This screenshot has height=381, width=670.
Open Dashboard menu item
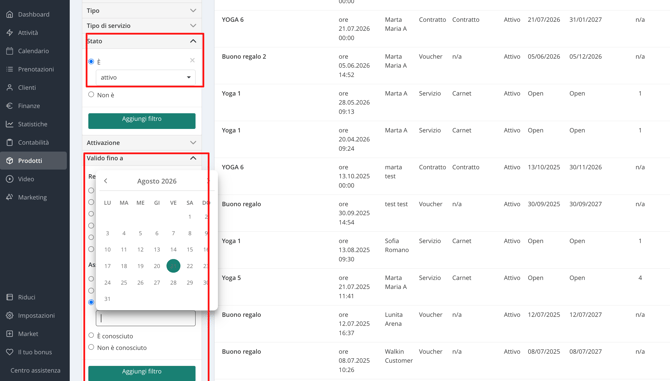pos(34,15)
